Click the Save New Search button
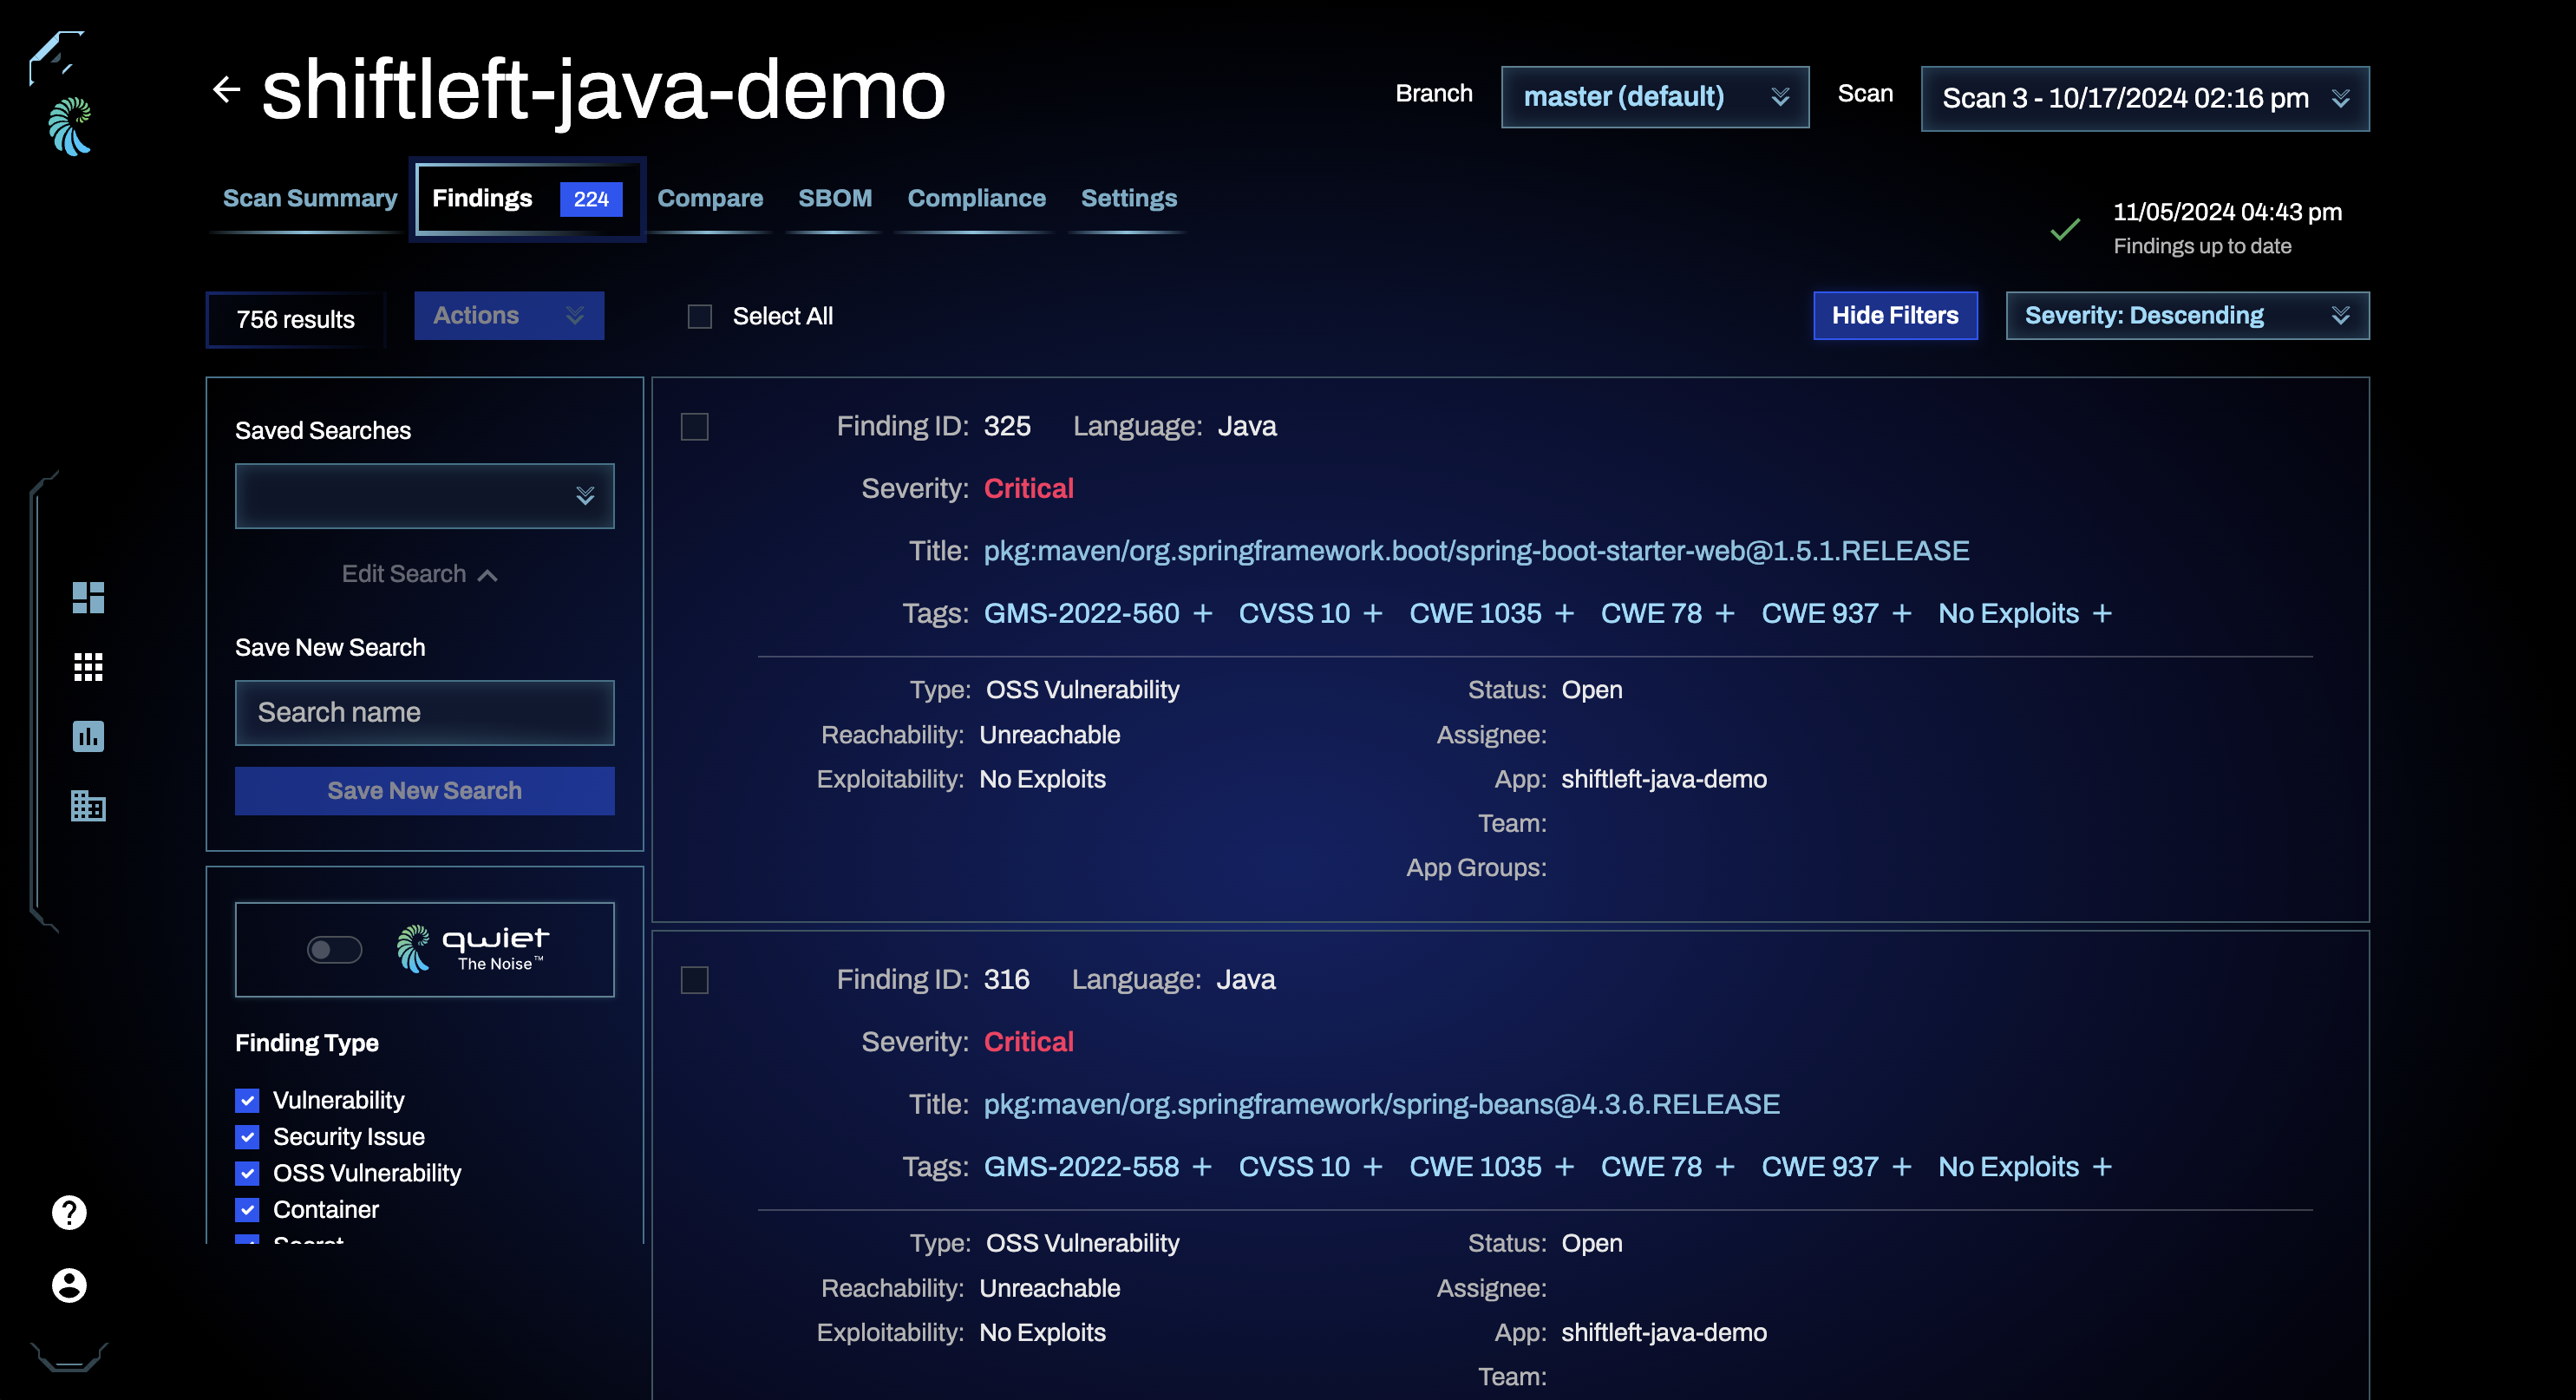2576x1400 pixels. [425, 791]
